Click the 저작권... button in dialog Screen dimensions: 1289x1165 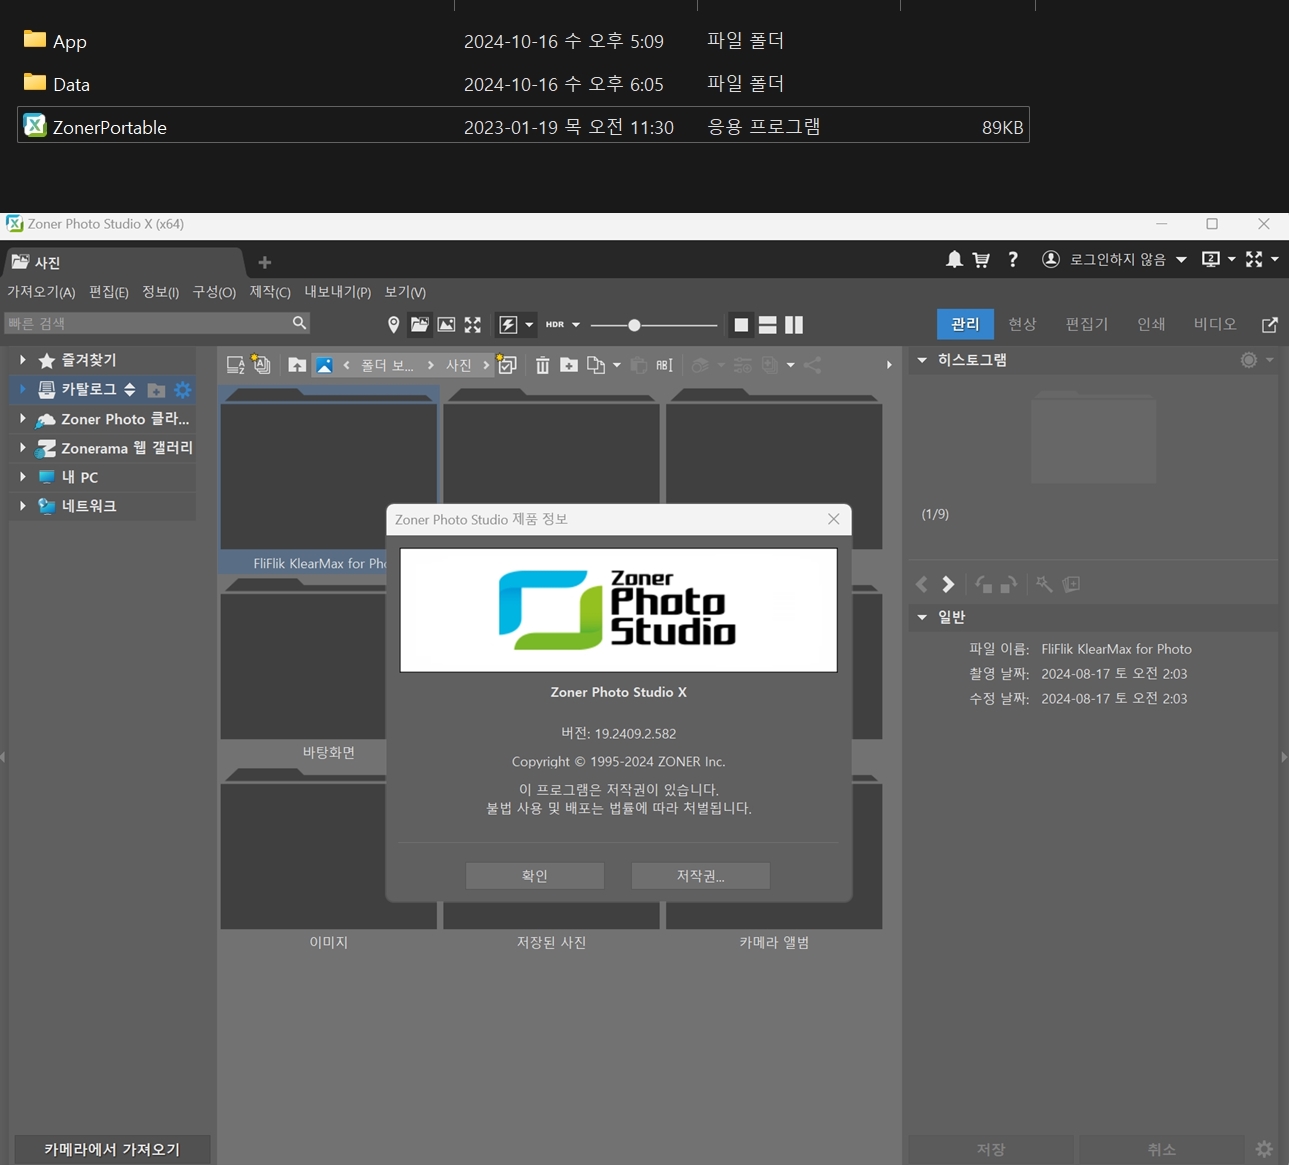[x=700, y=876]
